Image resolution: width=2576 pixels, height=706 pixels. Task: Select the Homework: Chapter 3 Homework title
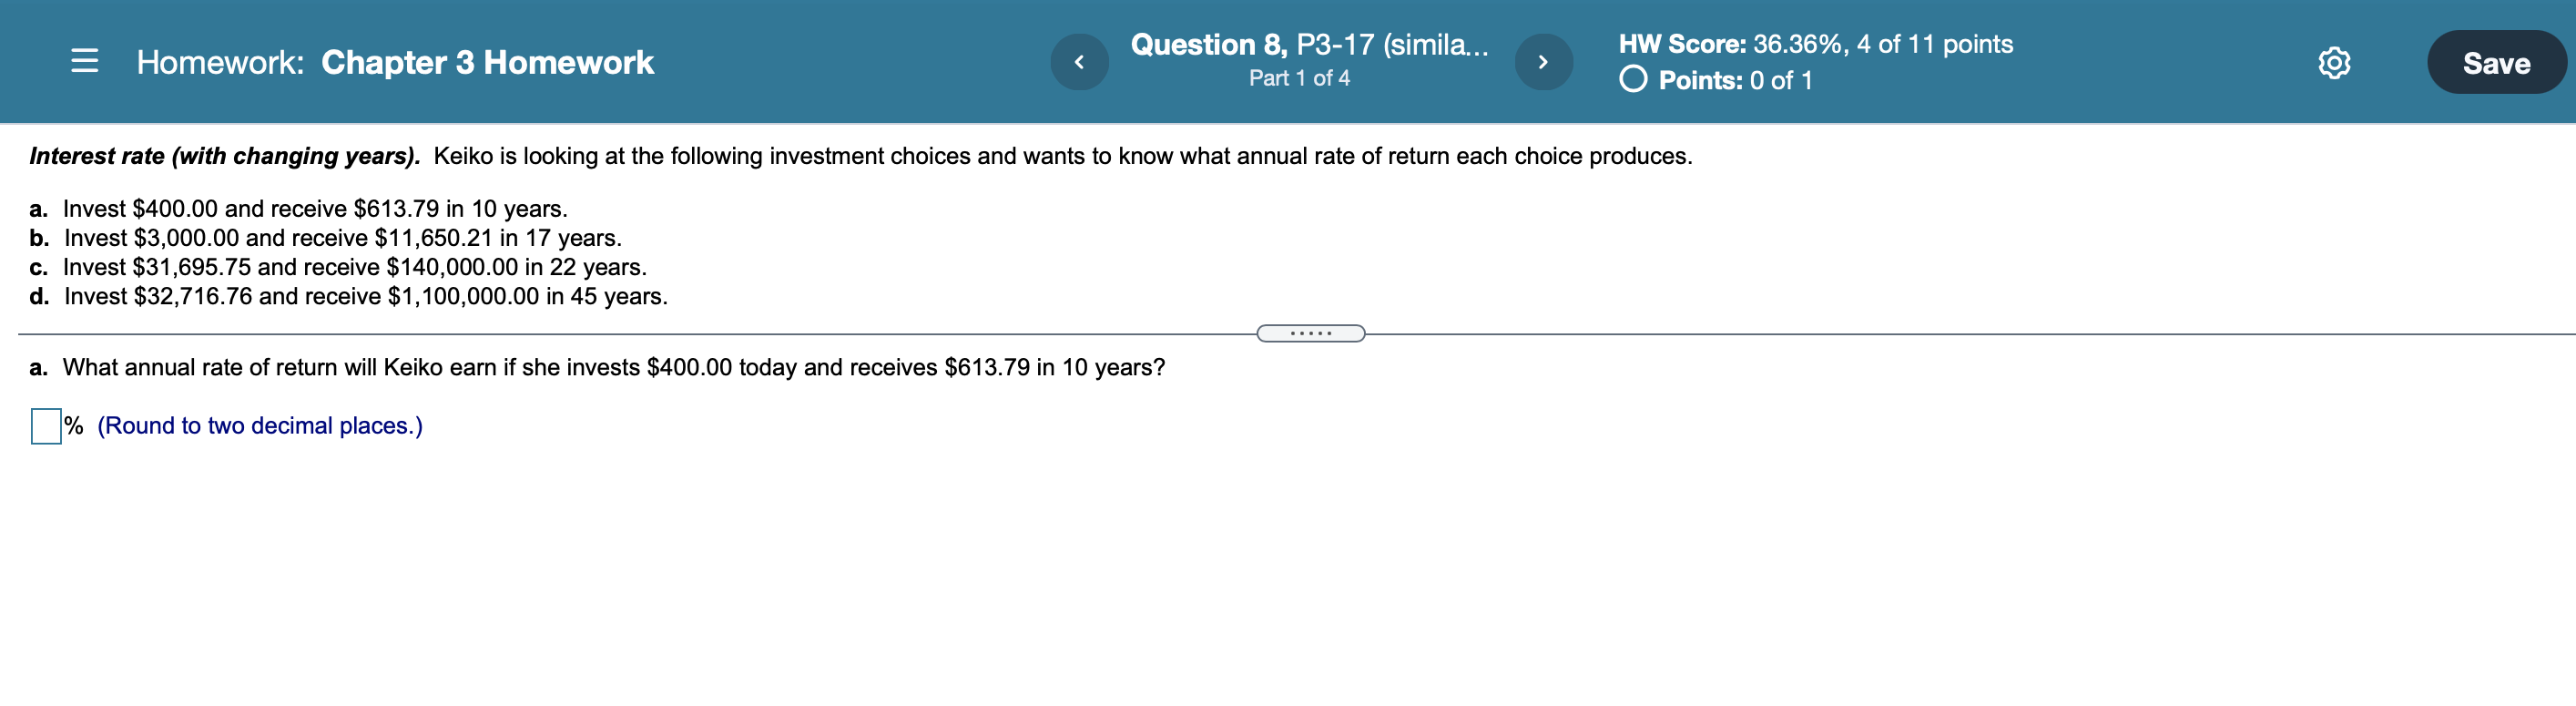(393, 62)
